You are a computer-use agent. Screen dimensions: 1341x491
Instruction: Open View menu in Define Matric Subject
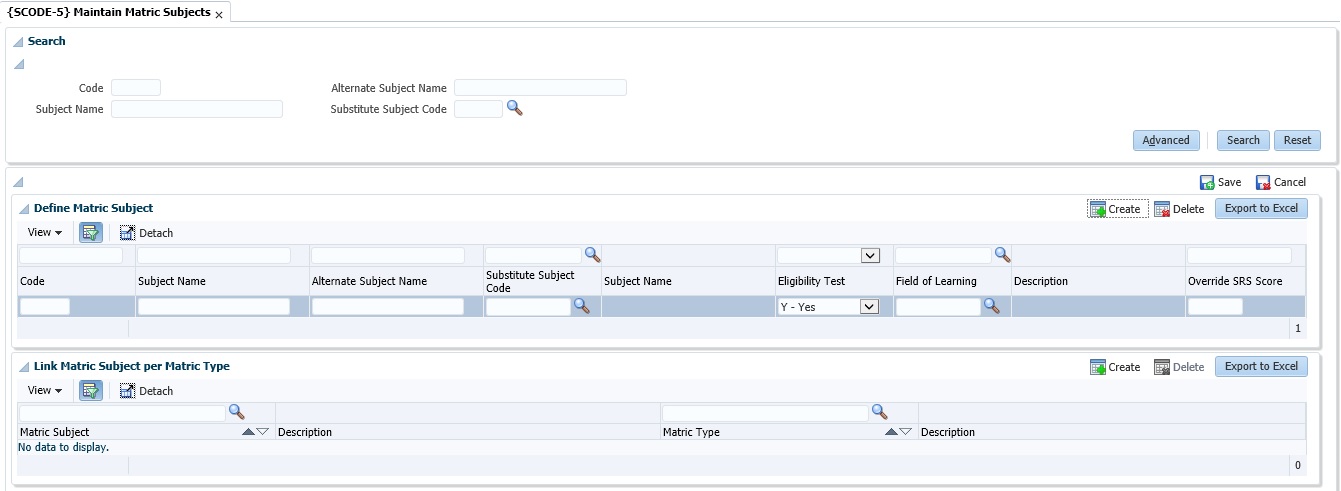[x=45, y=233]
